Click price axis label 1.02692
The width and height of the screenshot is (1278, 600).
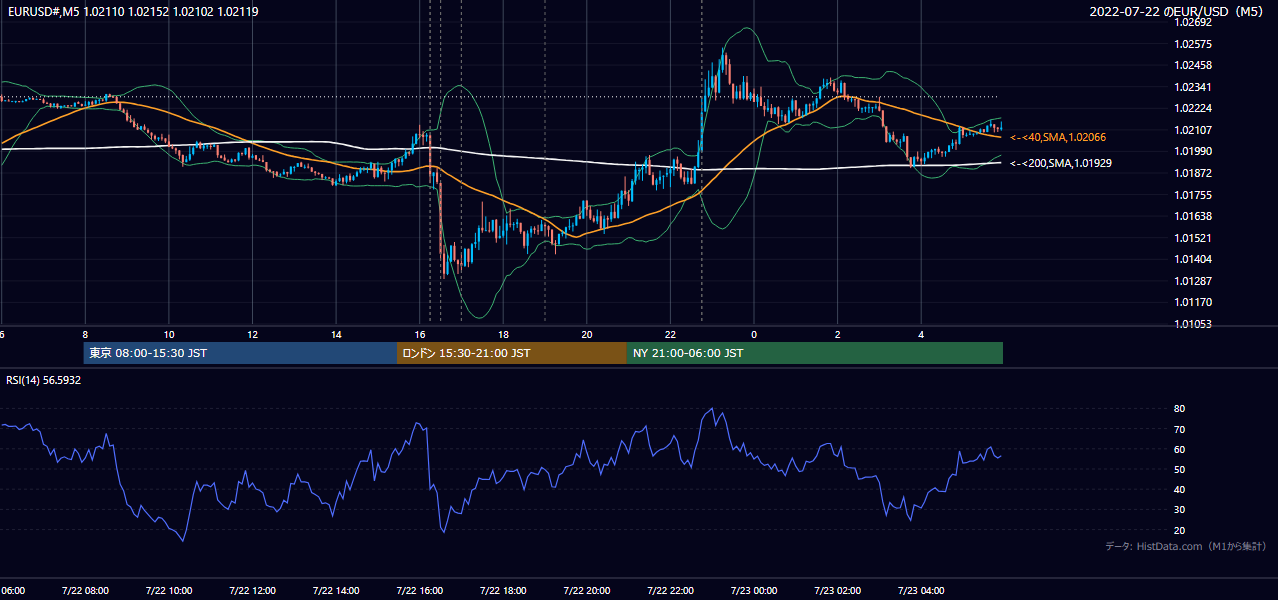(x=1192, y=23)
